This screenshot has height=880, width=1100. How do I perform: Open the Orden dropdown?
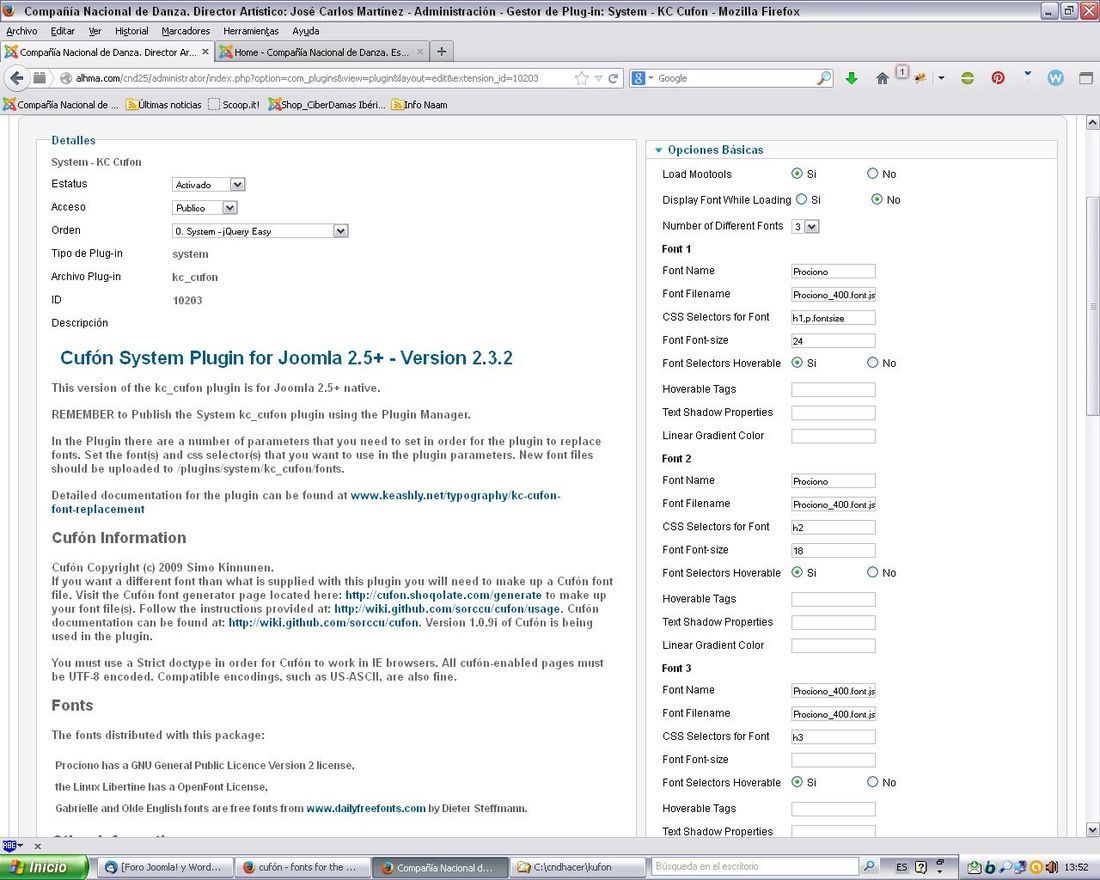260,231
